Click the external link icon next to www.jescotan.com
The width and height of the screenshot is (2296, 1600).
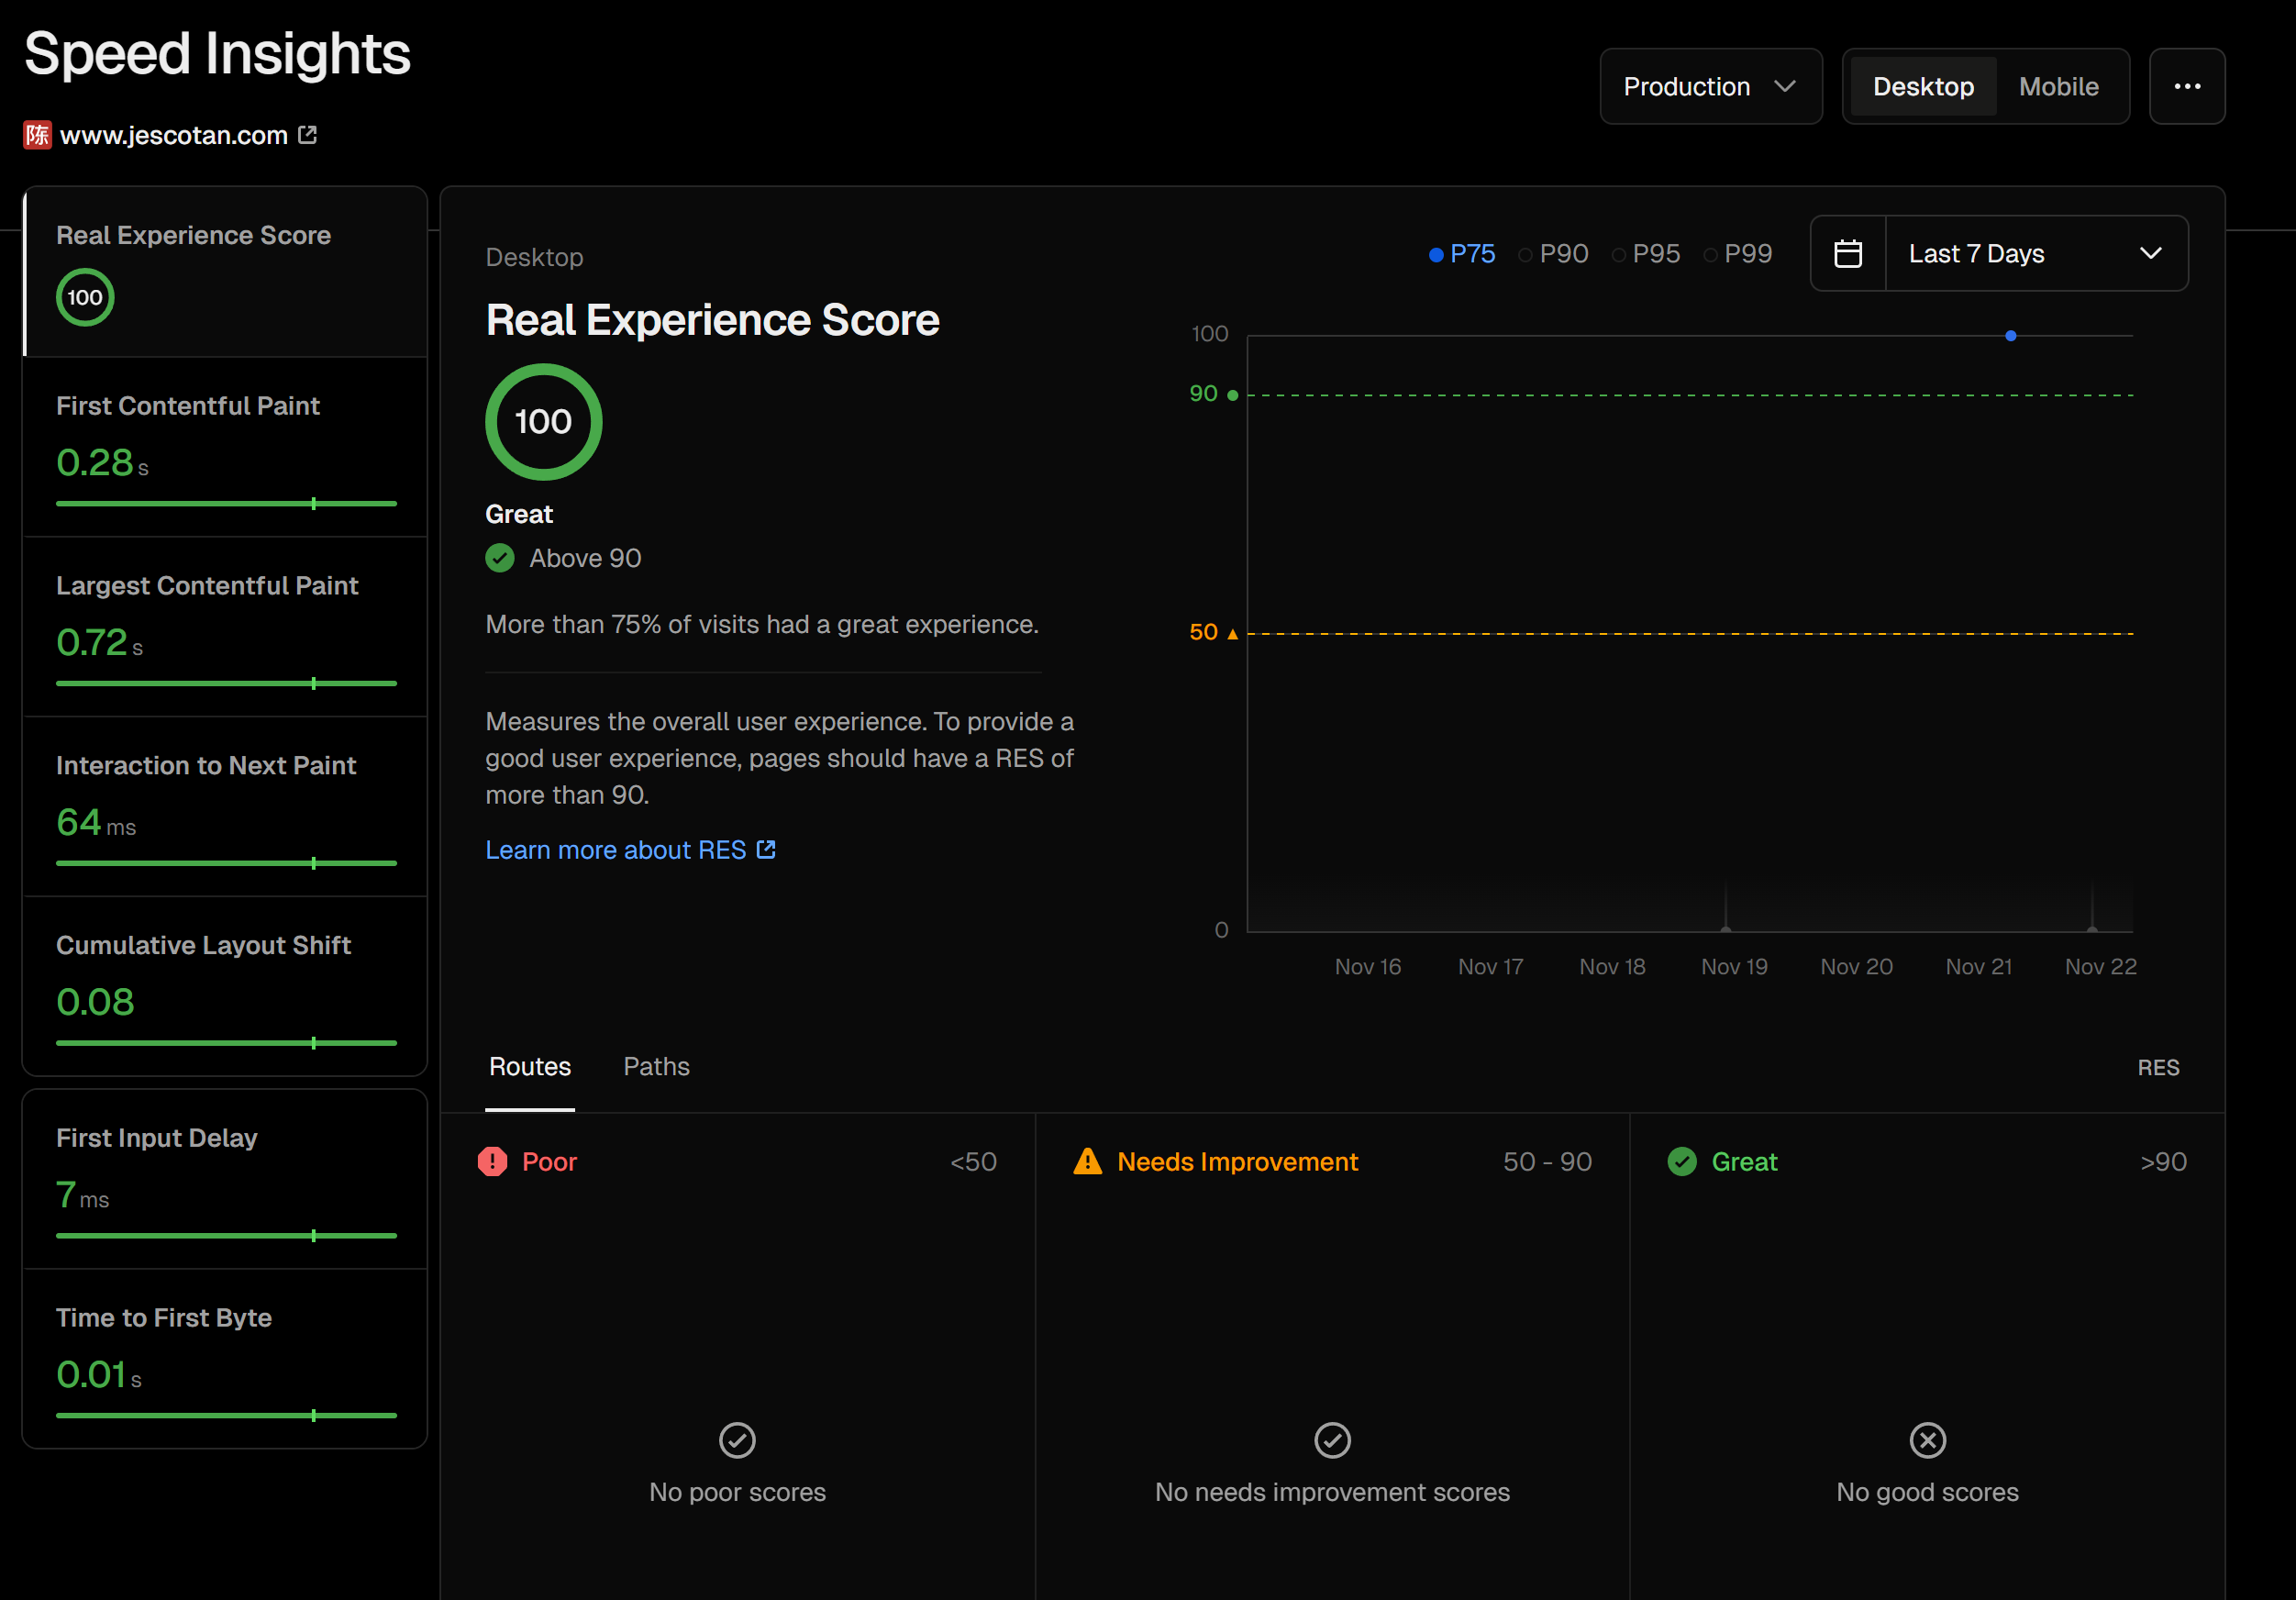[x=307, y=134]
